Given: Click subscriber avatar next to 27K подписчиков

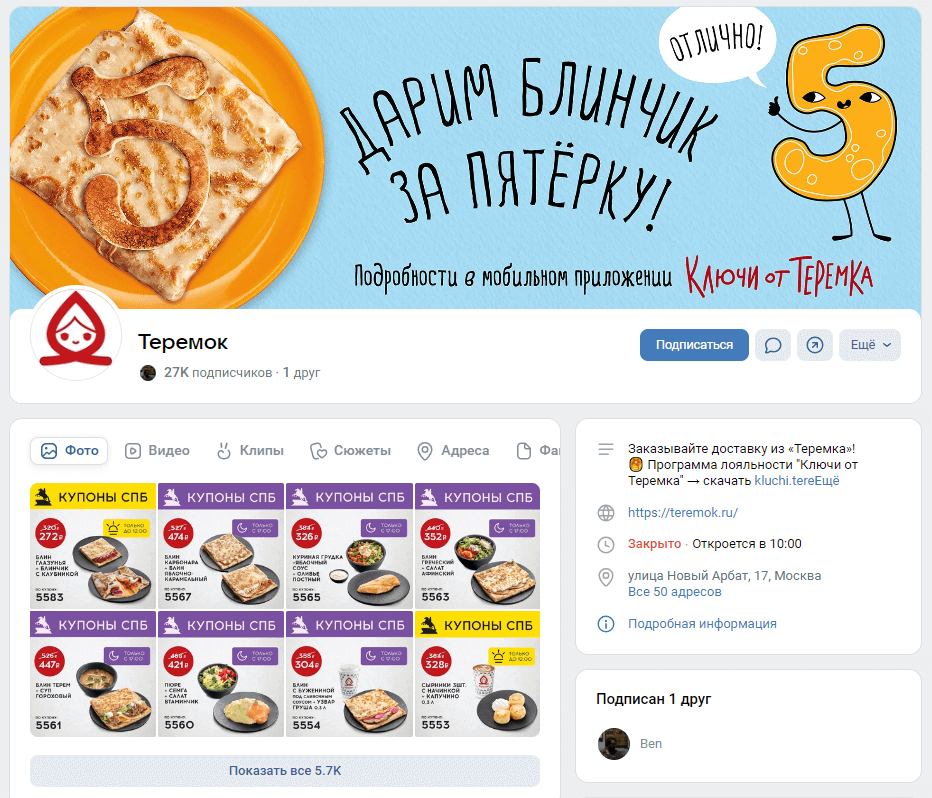Looking at the screenshot, I should 148,373.
